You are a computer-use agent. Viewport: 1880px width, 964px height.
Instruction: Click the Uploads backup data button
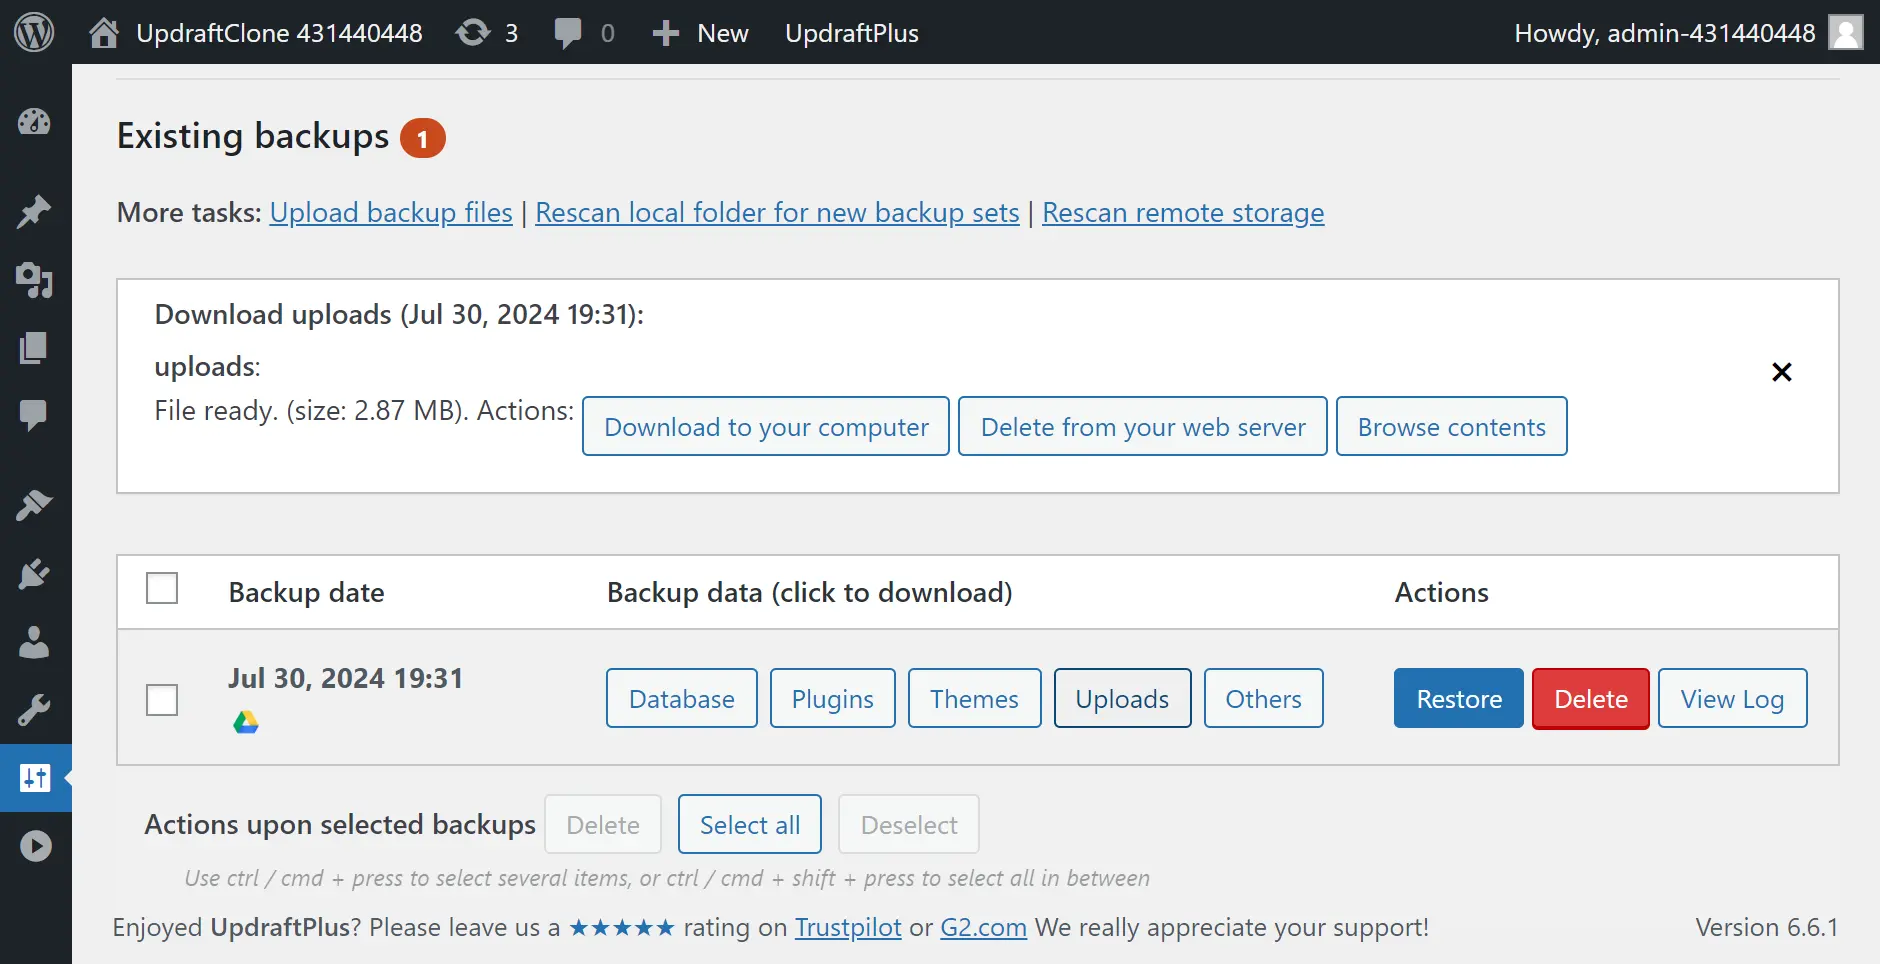coord(1123,699)
